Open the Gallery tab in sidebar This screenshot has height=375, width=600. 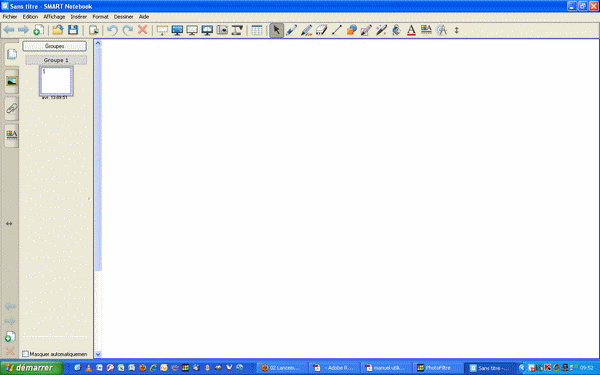[11, 81]
